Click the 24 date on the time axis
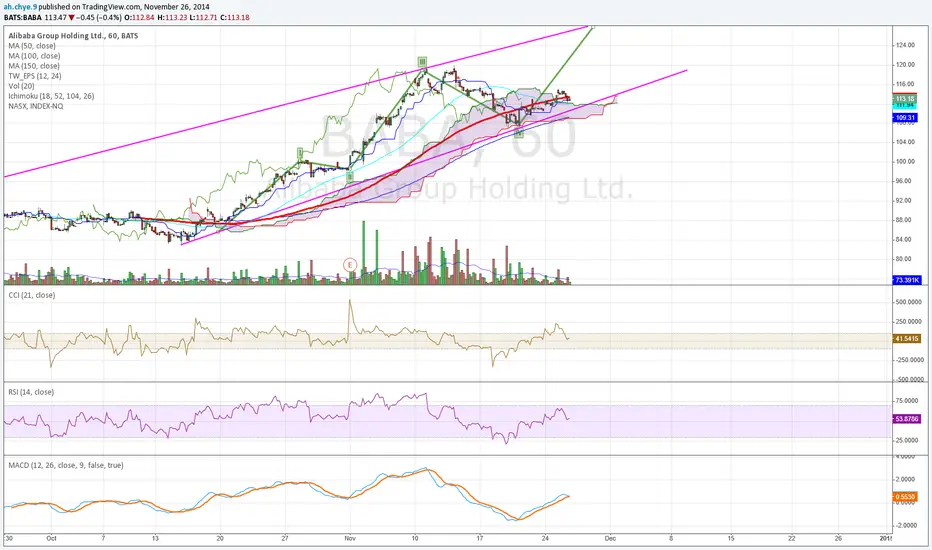Viewport: 932px width, 550px height. pyautogui.click(x=545, y=538)
